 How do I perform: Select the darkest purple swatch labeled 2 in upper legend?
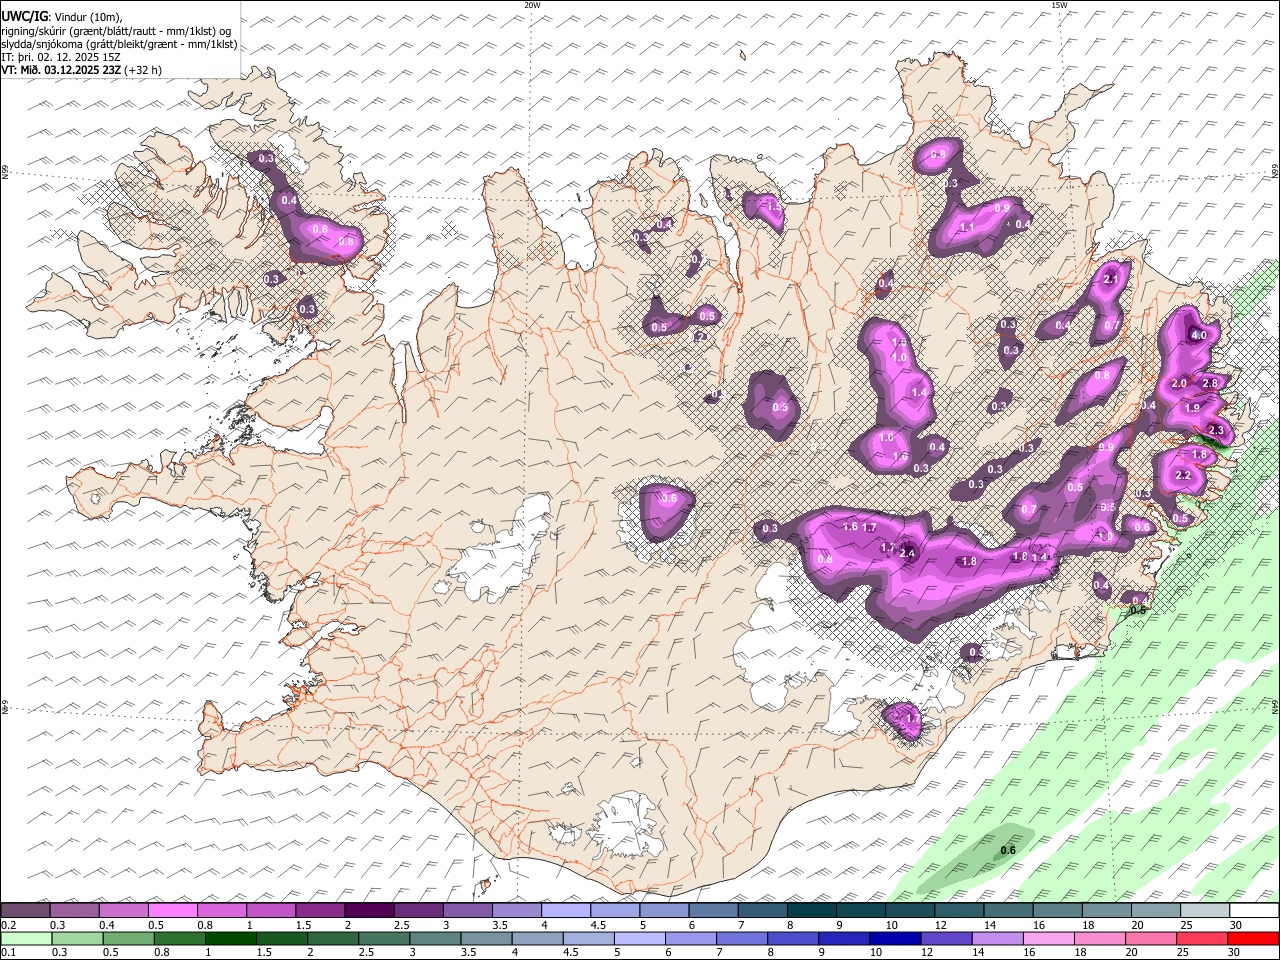[x=368, y=910]
